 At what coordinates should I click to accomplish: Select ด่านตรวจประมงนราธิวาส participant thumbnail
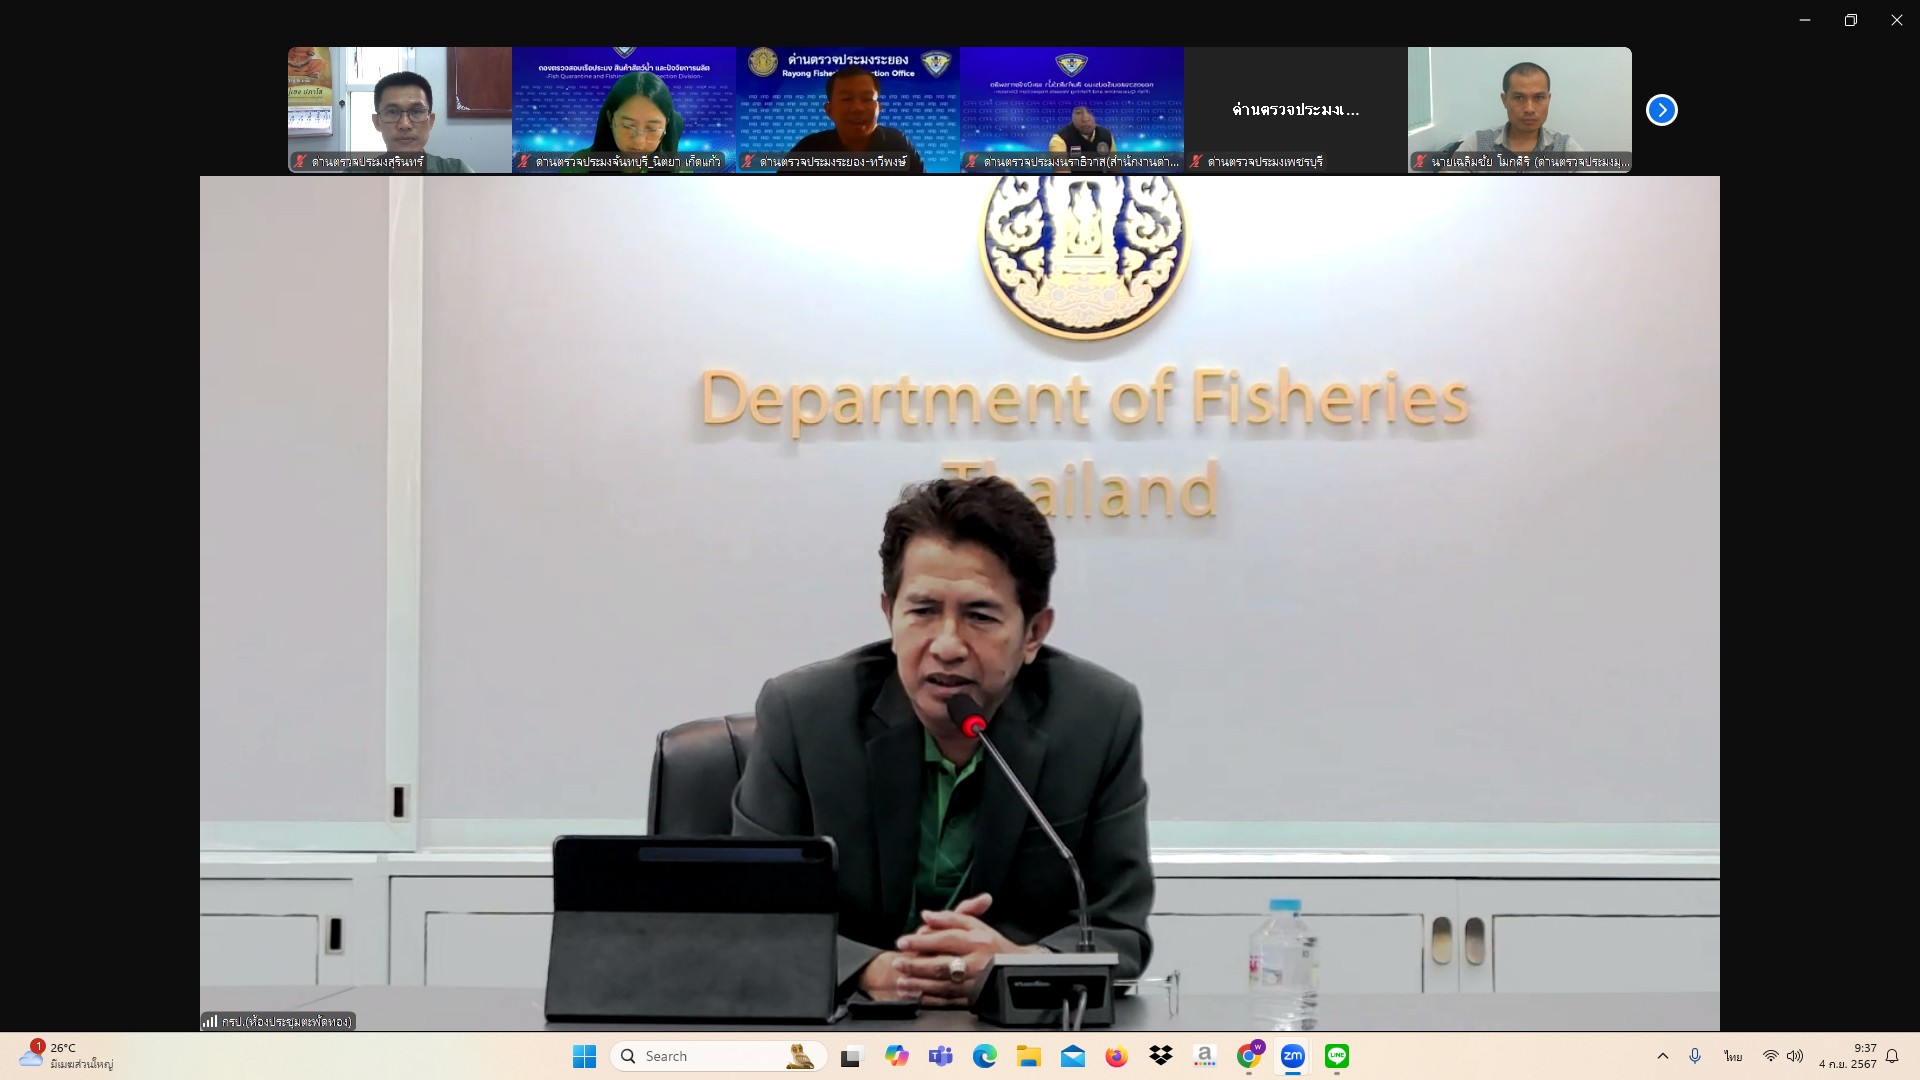[x=1072, y=110]
